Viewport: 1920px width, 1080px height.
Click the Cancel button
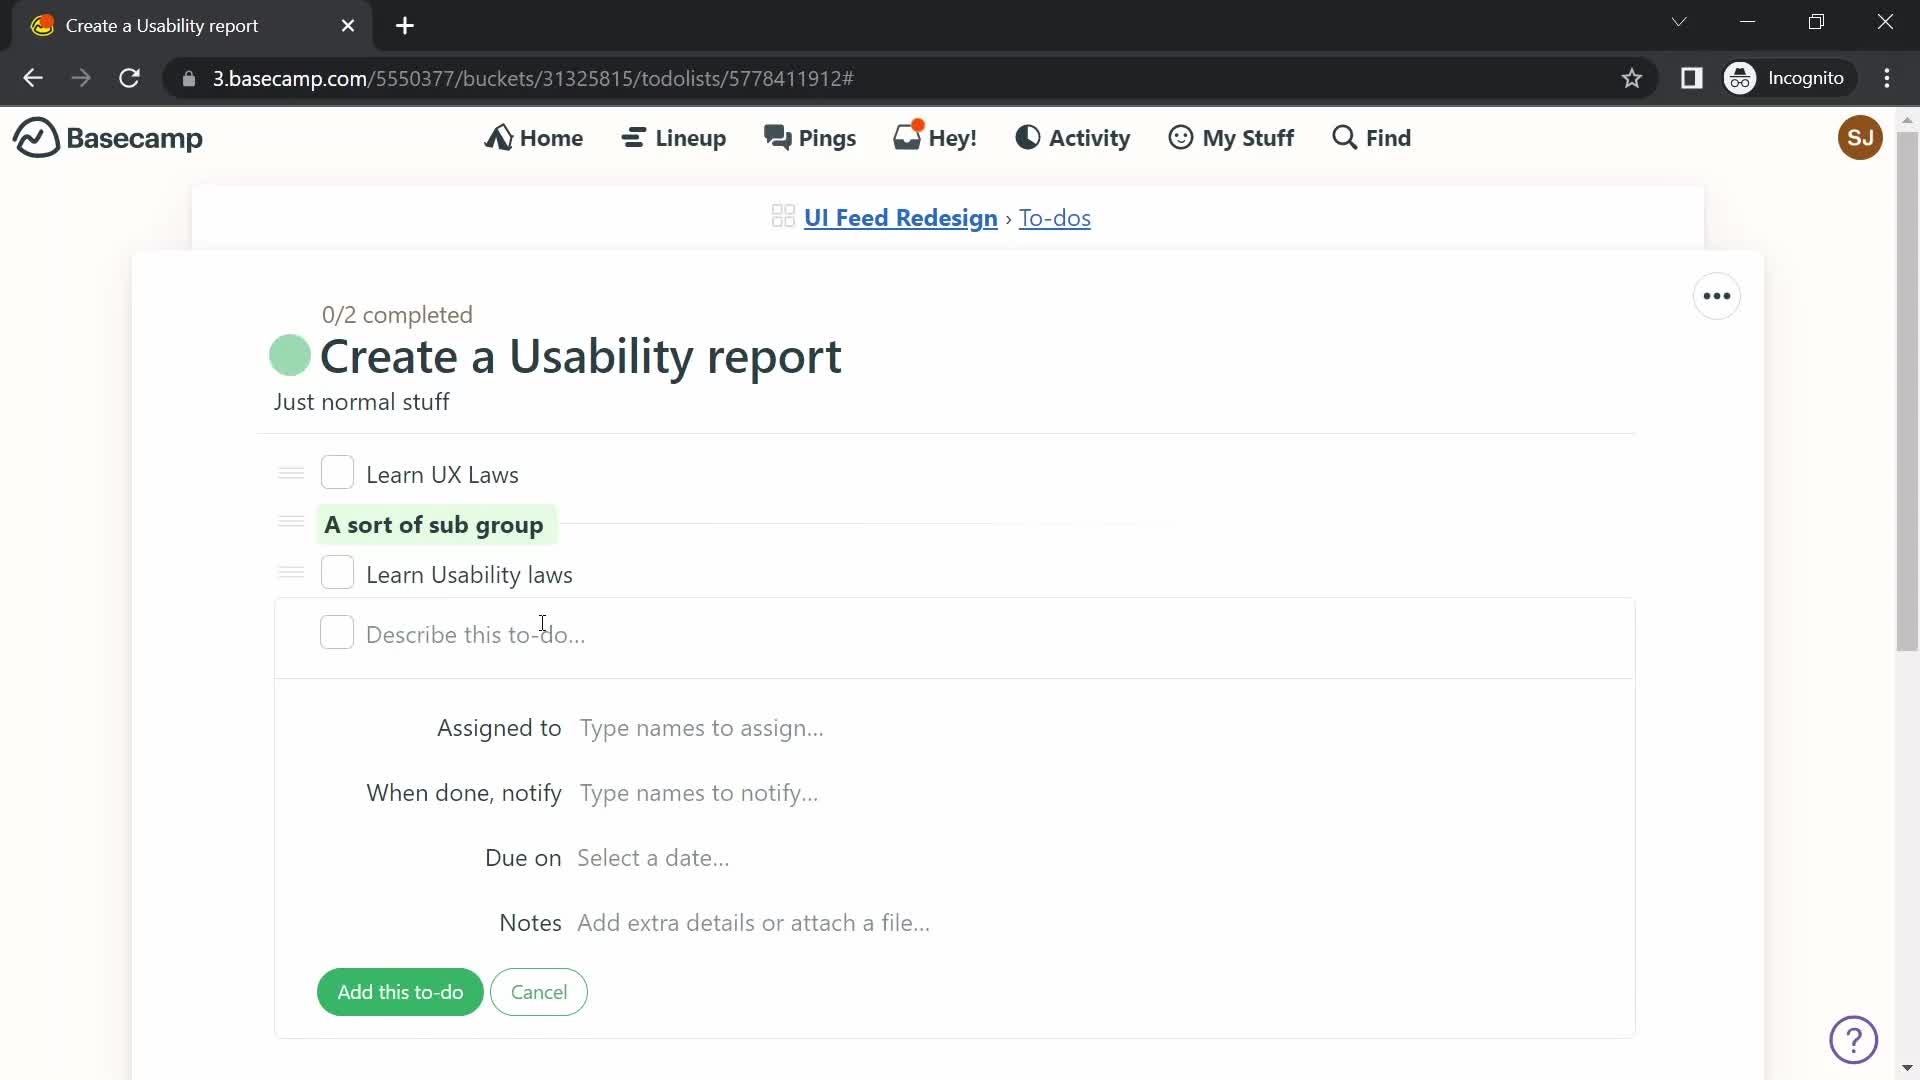pyautogui.click(x=539, y=993)
